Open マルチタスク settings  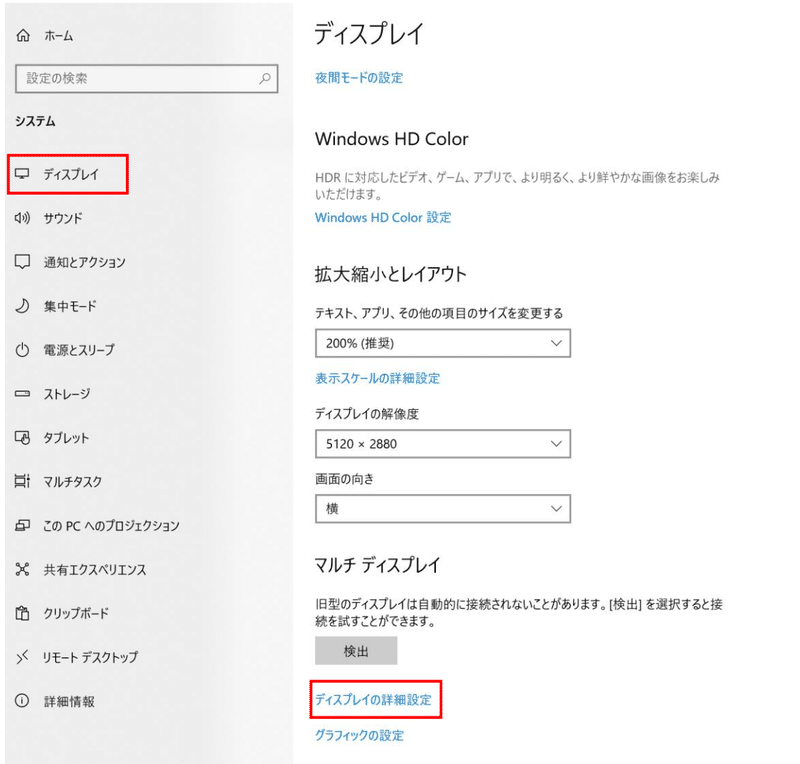pos(72,481)
